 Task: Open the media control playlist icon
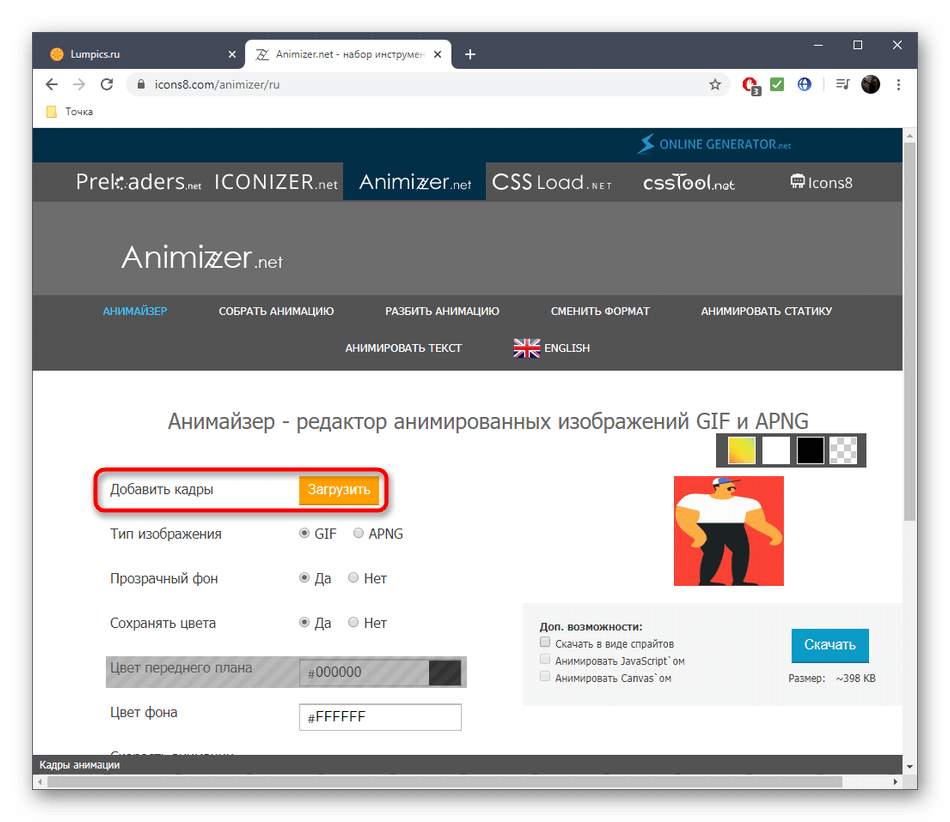click(842, 84)
